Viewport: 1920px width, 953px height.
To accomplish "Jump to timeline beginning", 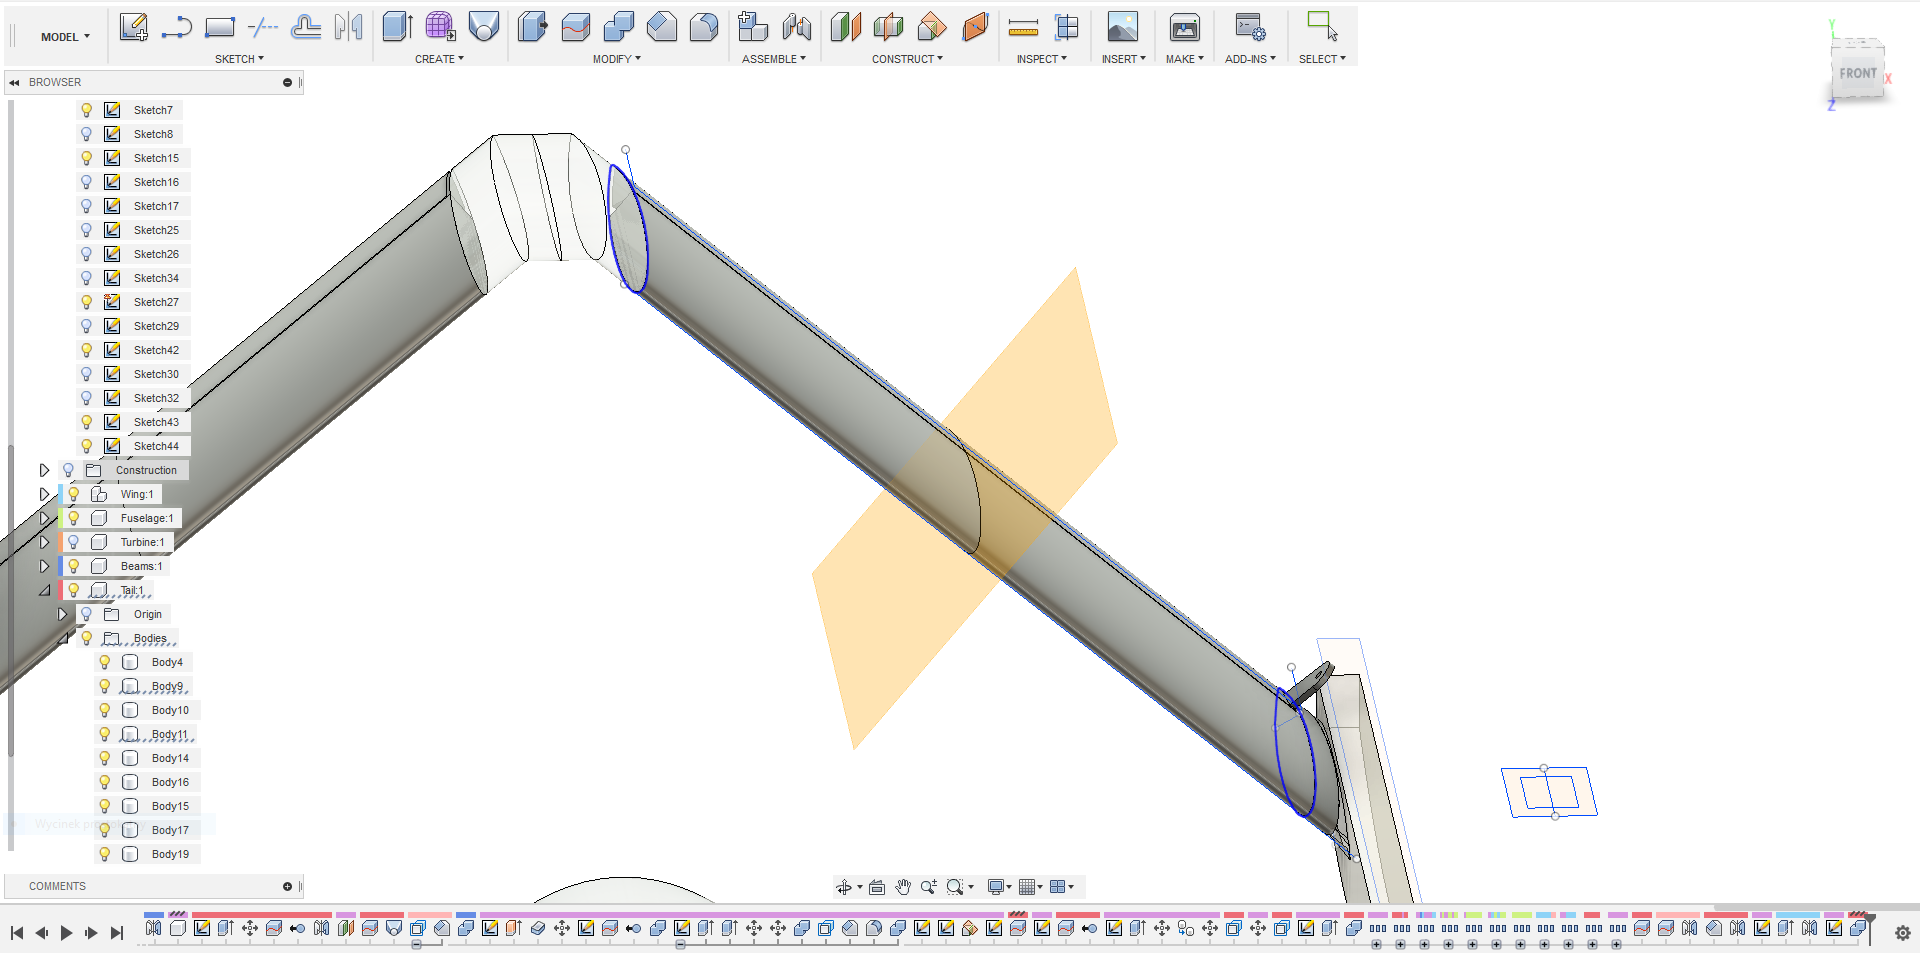I will 17,933.
